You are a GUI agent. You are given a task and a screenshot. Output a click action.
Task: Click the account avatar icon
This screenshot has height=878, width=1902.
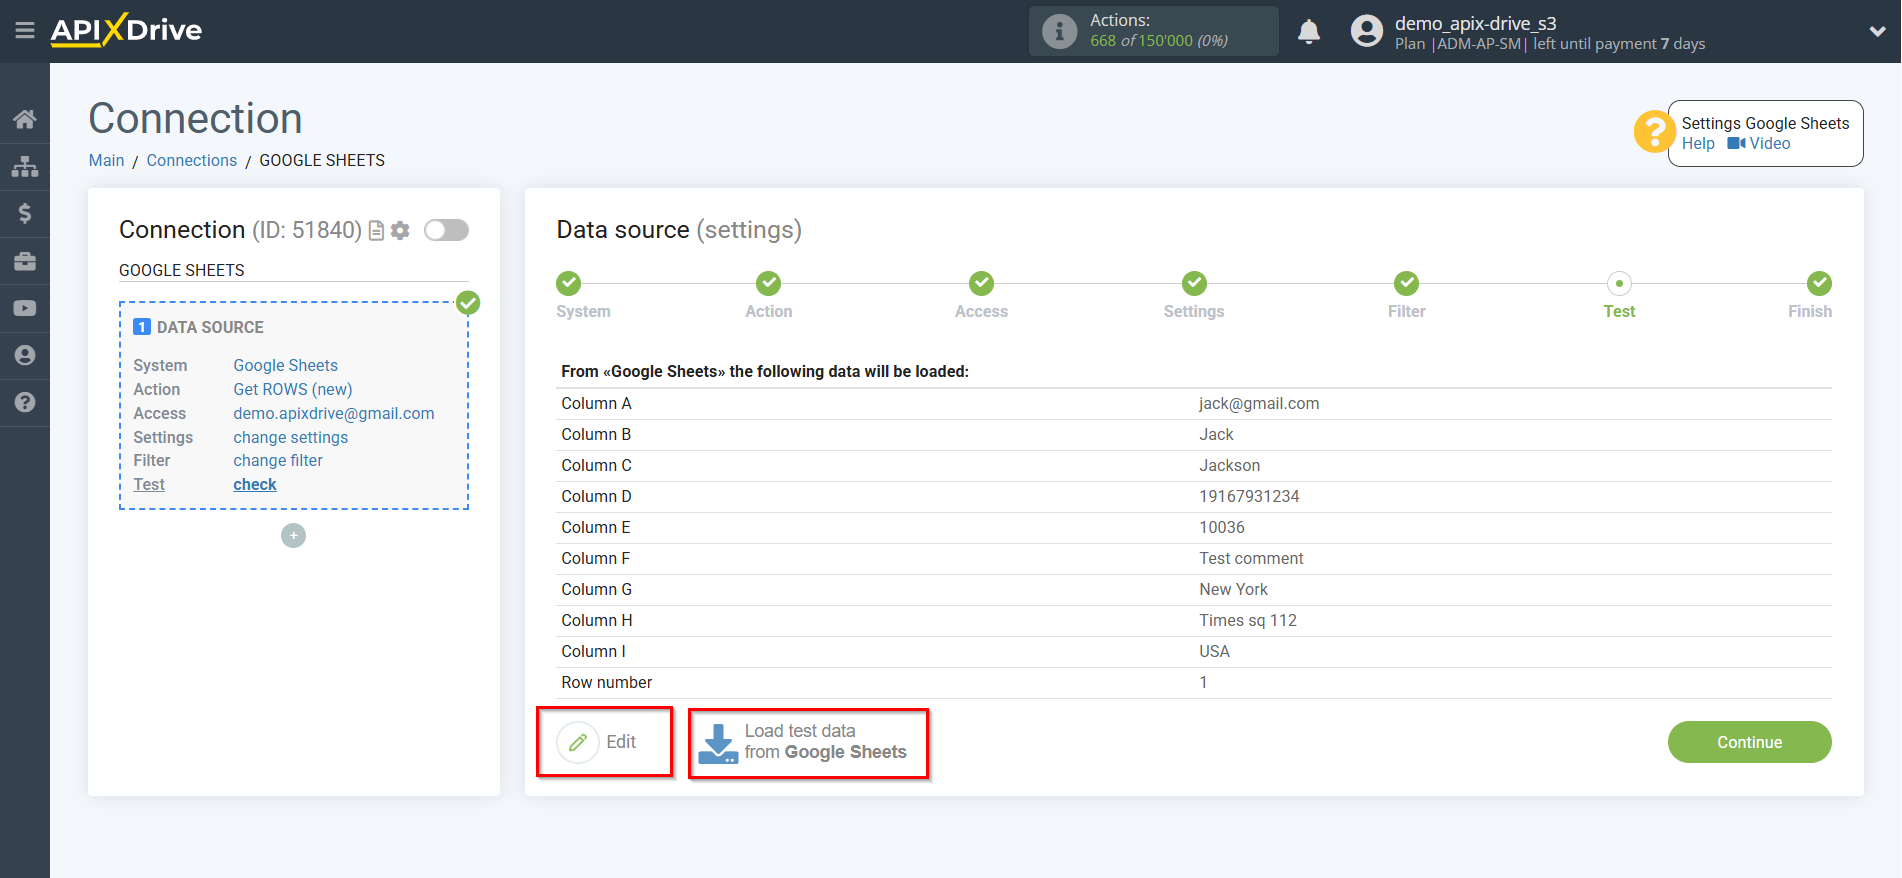(x=1366, y=31)
